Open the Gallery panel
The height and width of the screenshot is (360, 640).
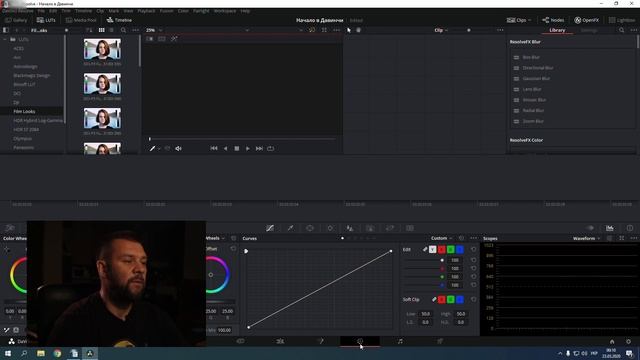click(16, 20)
